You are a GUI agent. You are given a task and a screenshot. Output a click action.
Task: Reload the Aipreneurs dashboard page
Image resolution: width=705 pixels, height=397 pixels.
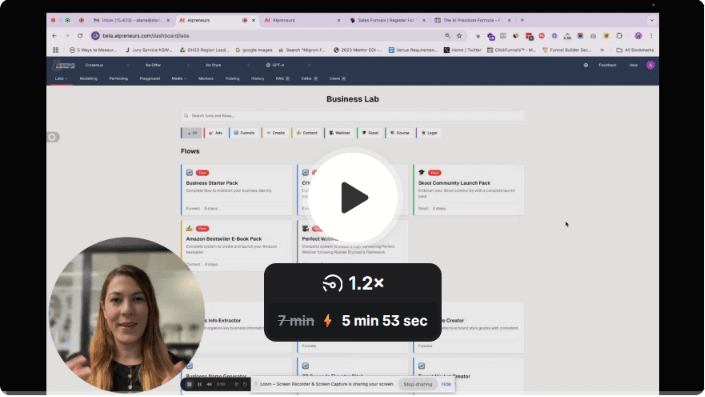tap(80, 36)
